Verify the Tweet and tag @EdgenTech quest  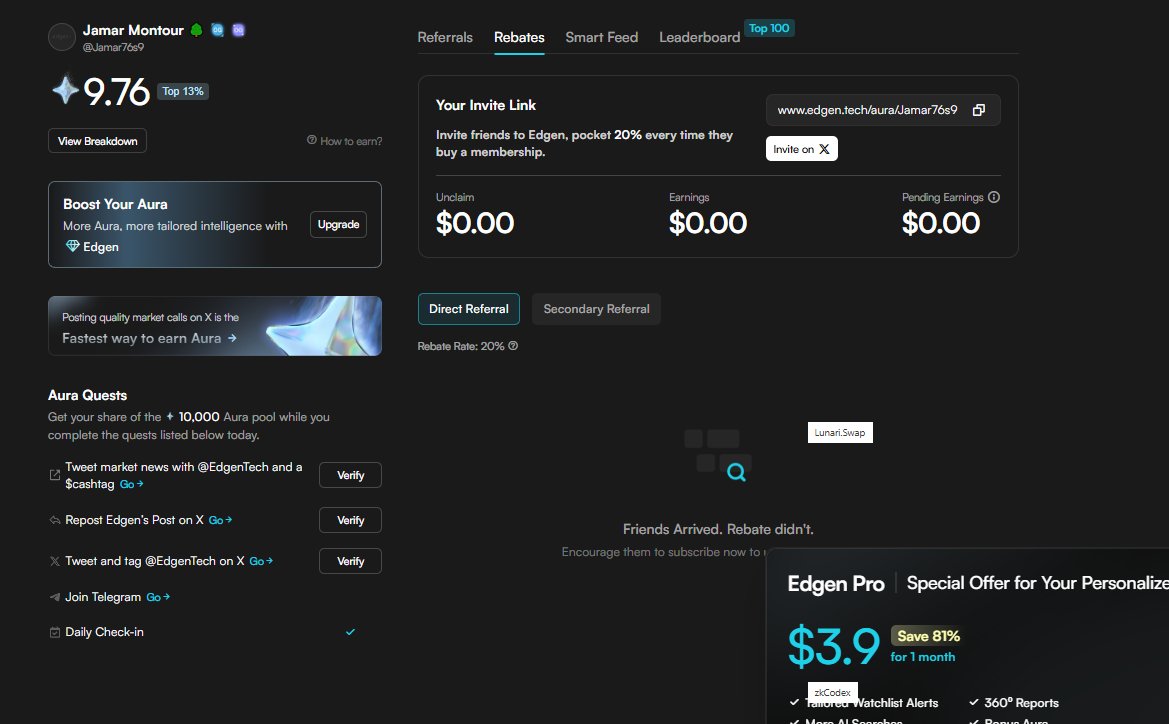click(350, 561)
